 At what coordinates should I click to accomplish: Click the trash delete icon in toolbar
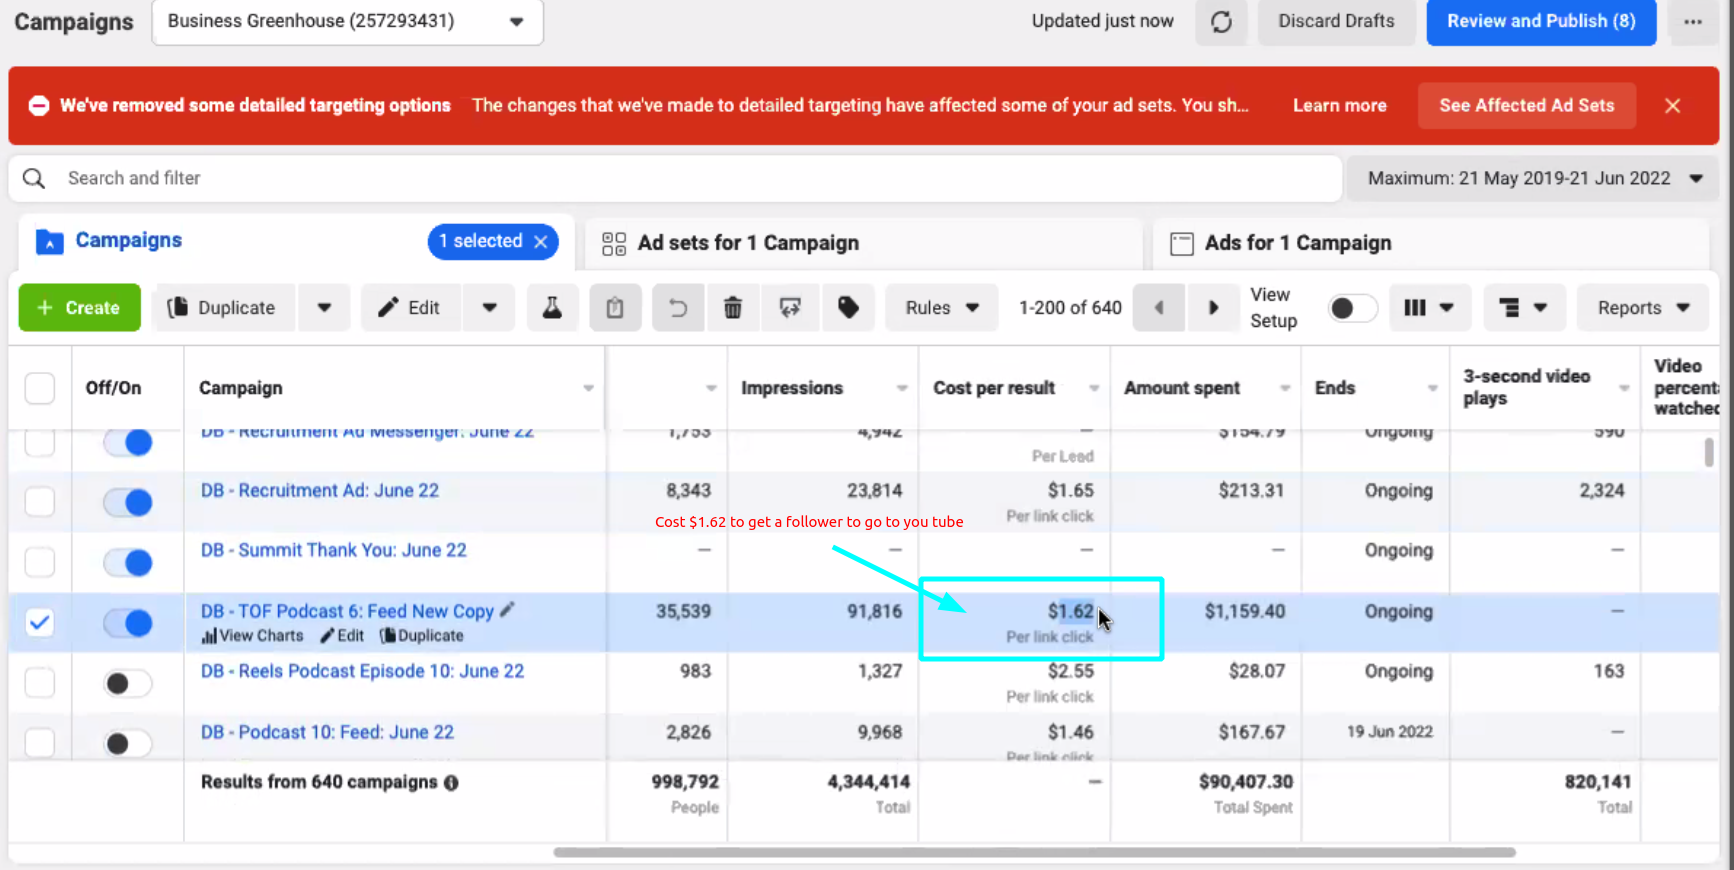pos(733,308)
